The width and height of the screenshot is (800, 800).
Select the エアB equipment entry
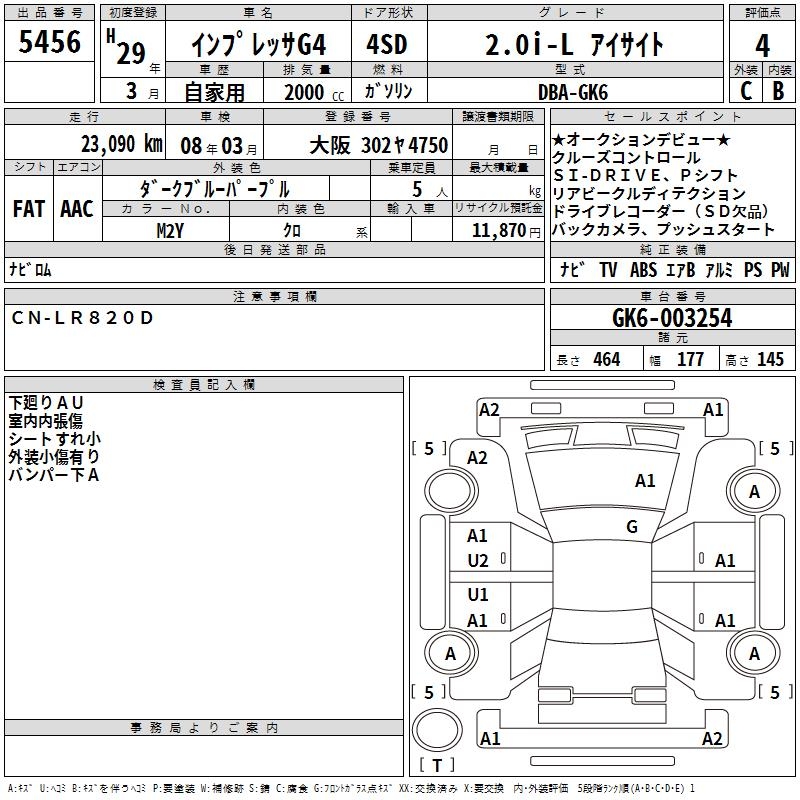click(x=681, y=270)
